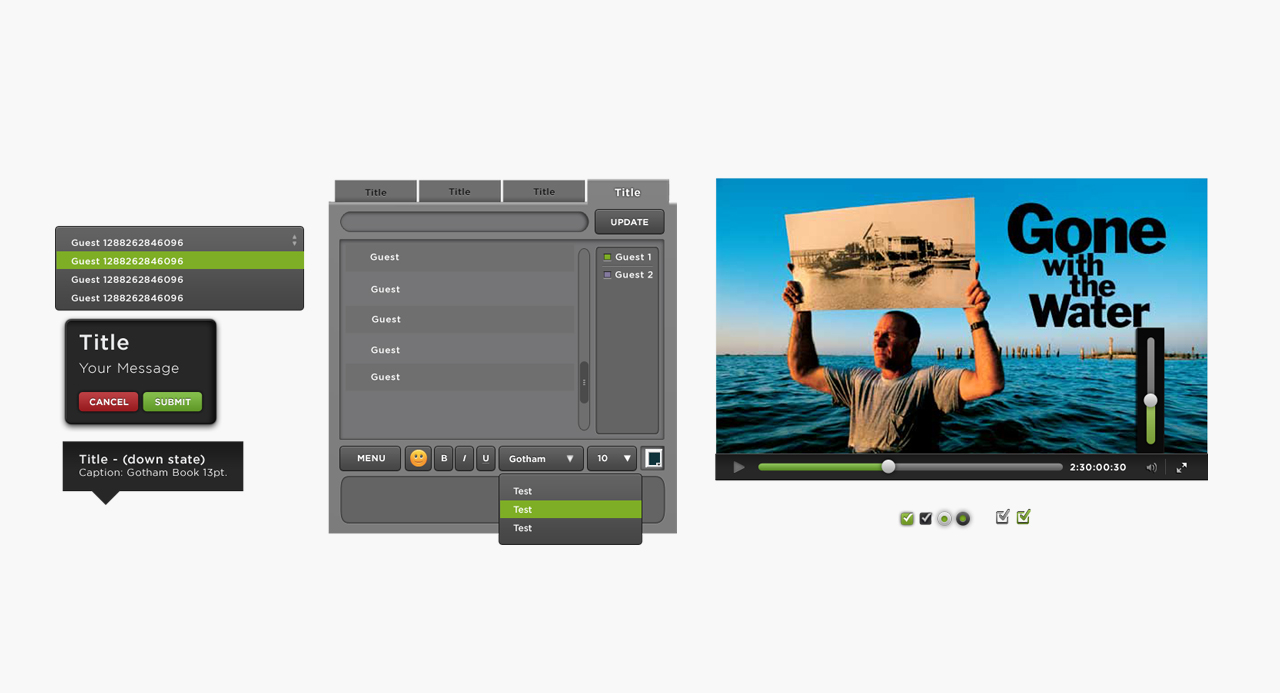Select the green highlighted Guest 1288262846096 entry

pyautogui.click(x=180, y=261)
